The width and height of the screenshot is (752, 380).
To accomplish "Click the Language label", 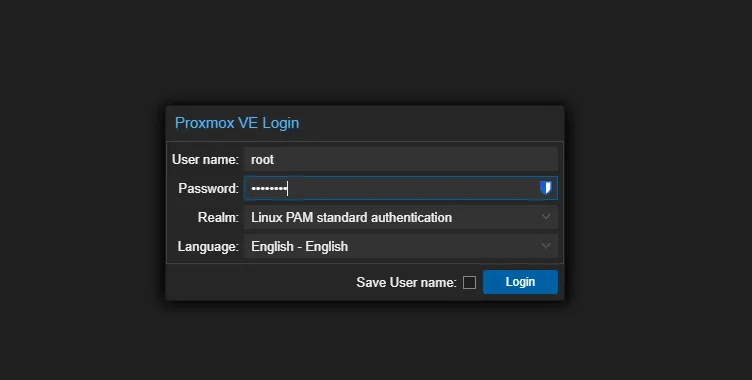I will pyautogui.click(x=208, y=247).
